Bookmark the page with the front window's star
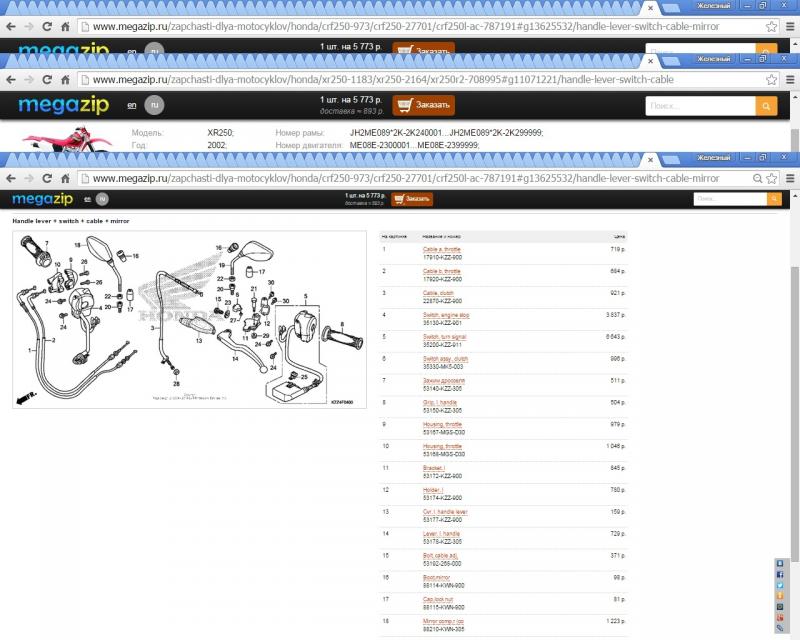Viewport: 800px width, 640px height. click(x=771, y=178)
